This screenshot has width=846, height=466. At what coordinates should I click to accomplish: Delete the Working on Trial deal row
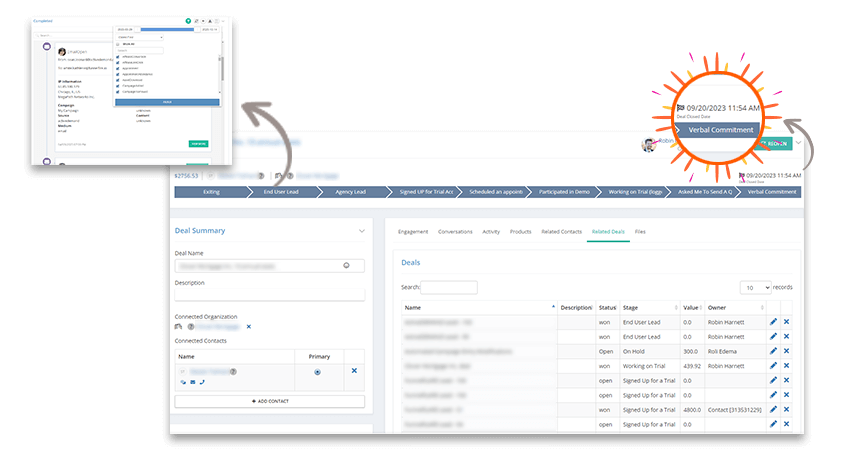[786, 366]
